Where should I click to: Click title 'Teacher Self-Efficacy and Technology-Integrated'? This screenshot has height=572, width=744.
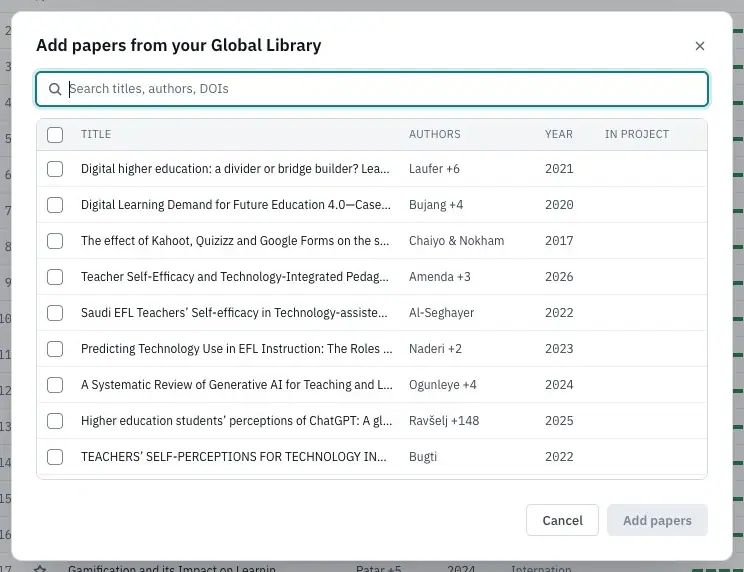235,277
